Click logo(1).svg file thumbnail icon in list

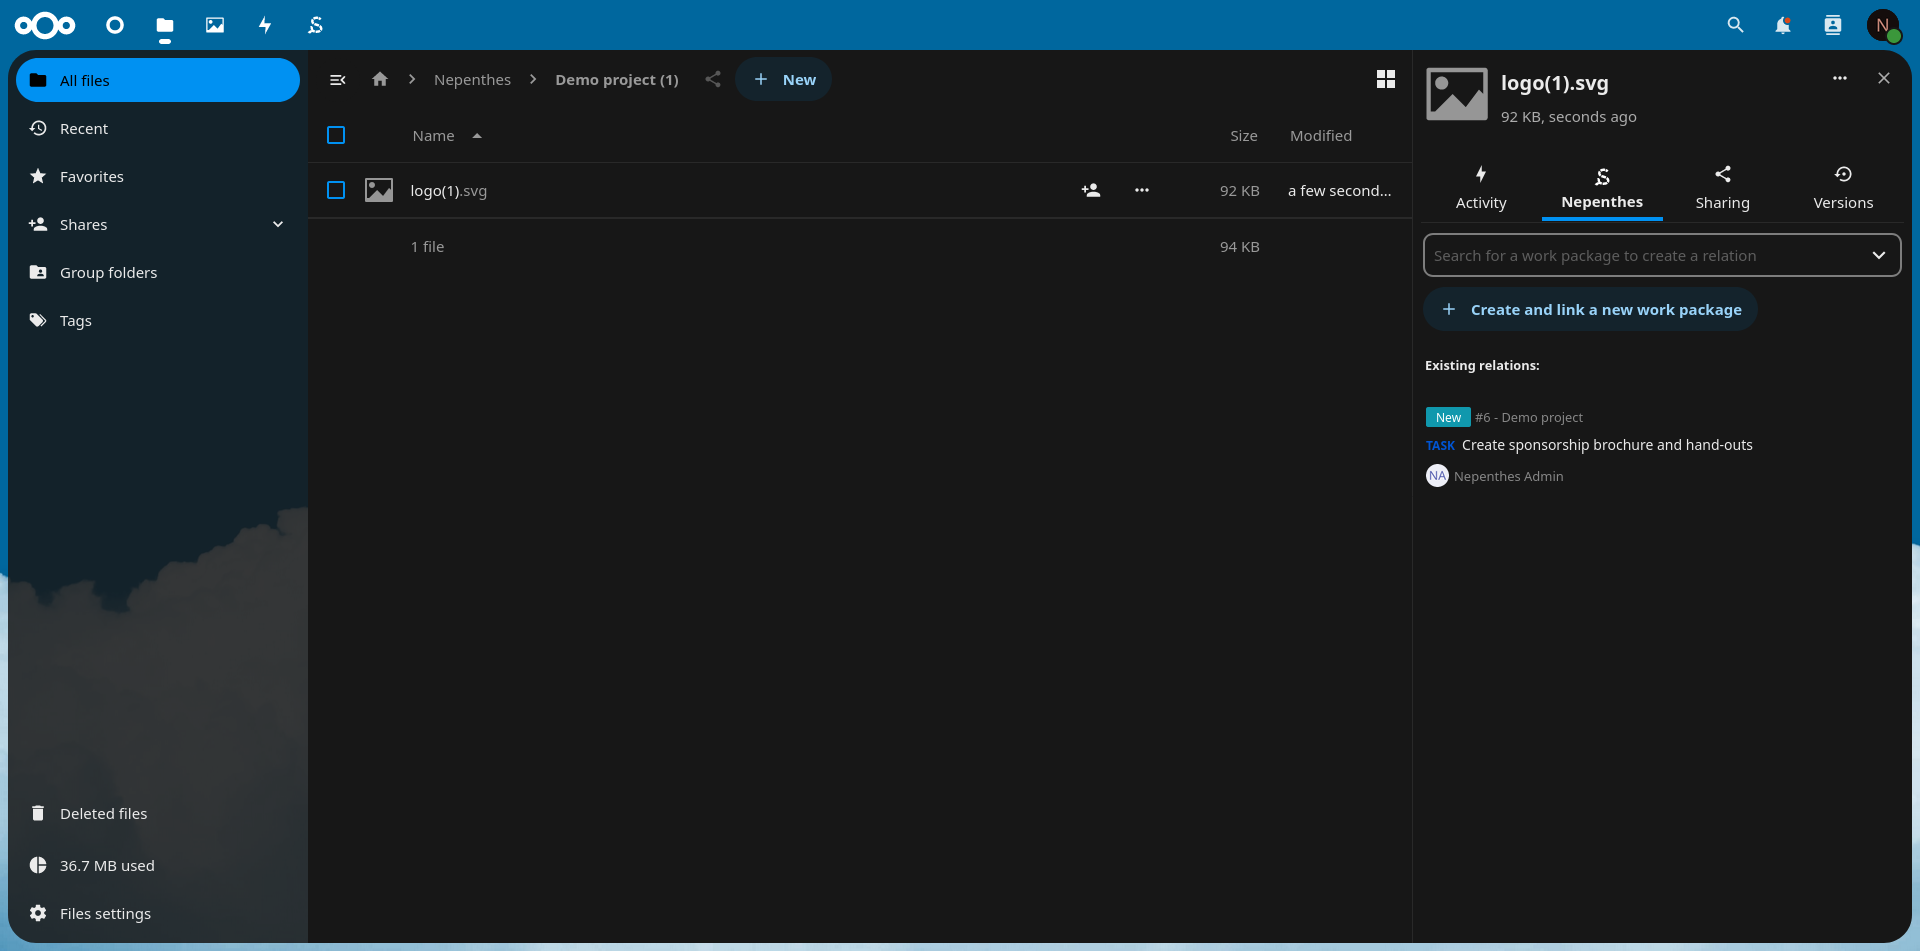[379, 190]
